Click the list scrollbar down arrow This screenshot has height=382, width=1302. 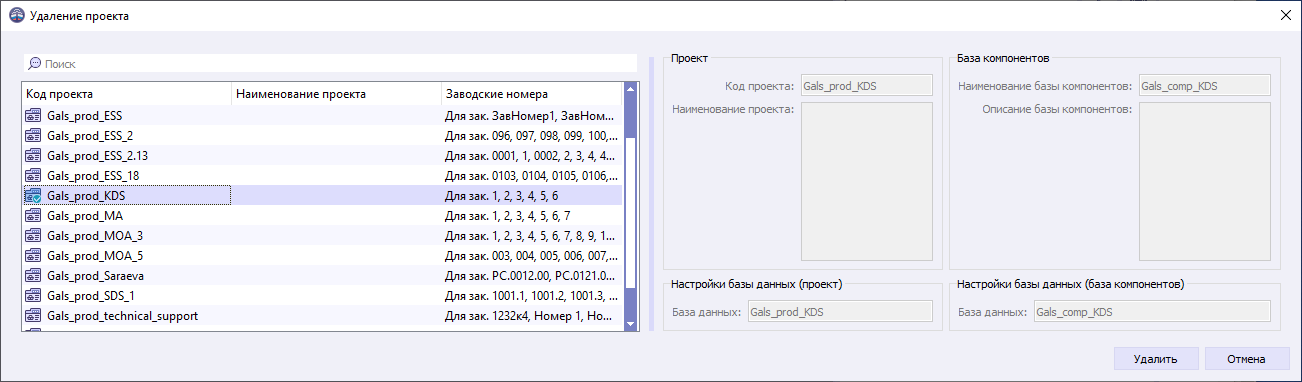pyautogui.click(x=630, y=324)
